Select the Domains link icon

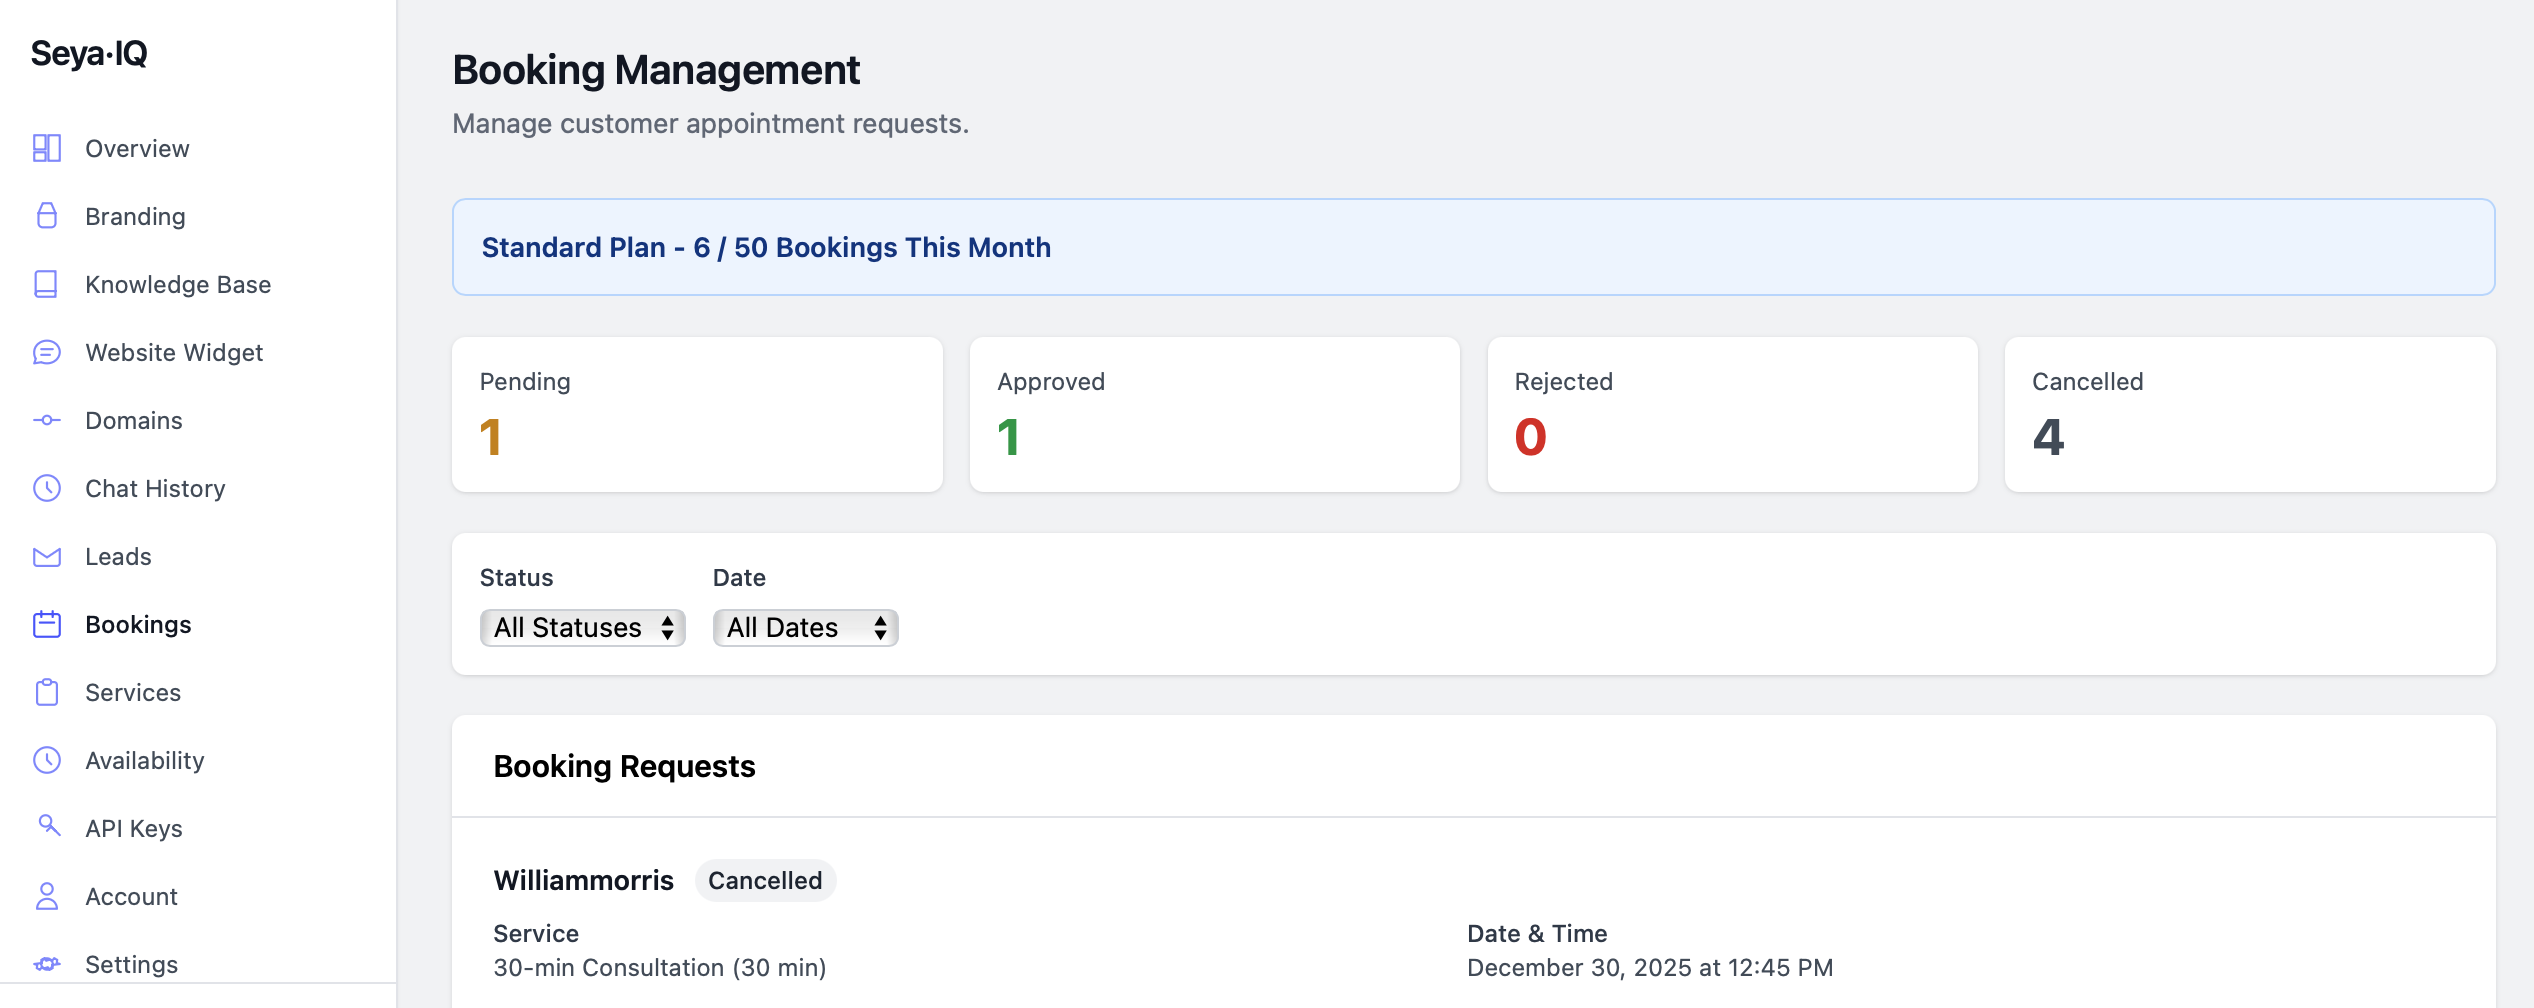(47, 420)
